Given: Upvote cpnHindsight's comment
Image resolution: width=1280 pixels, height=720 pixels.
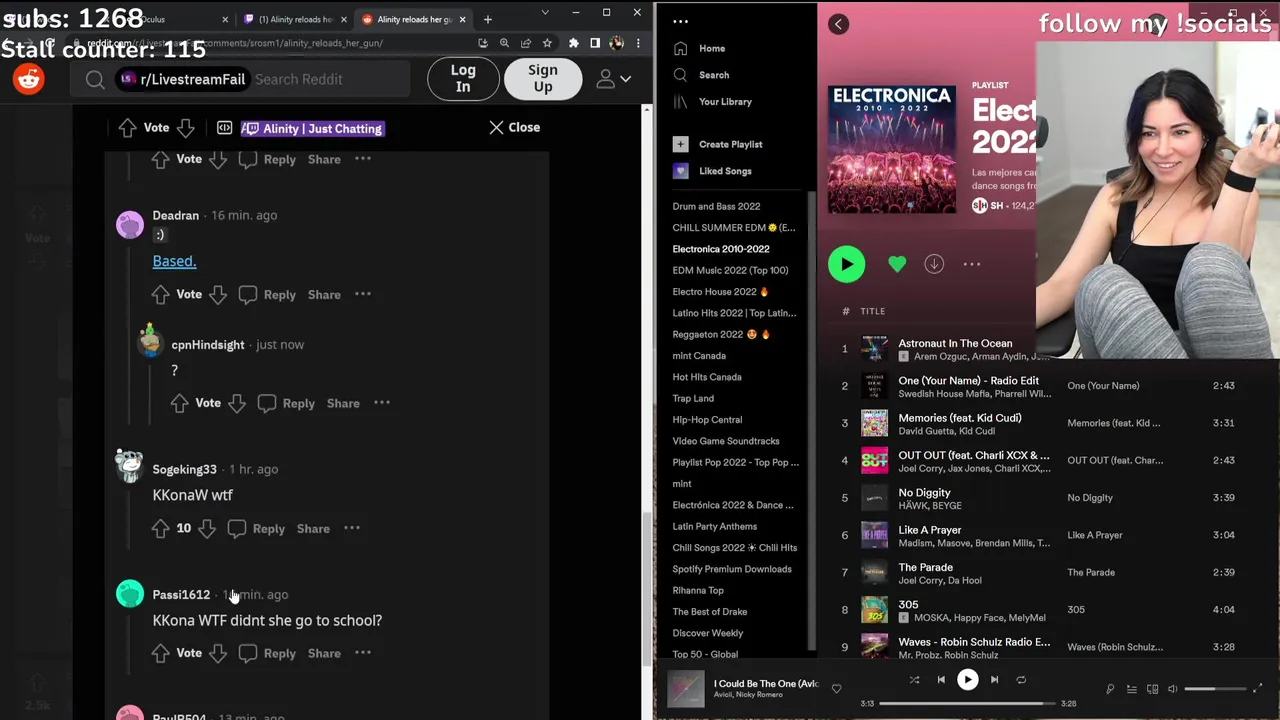Looking at the screenshot, I should [x=180, y=403].
